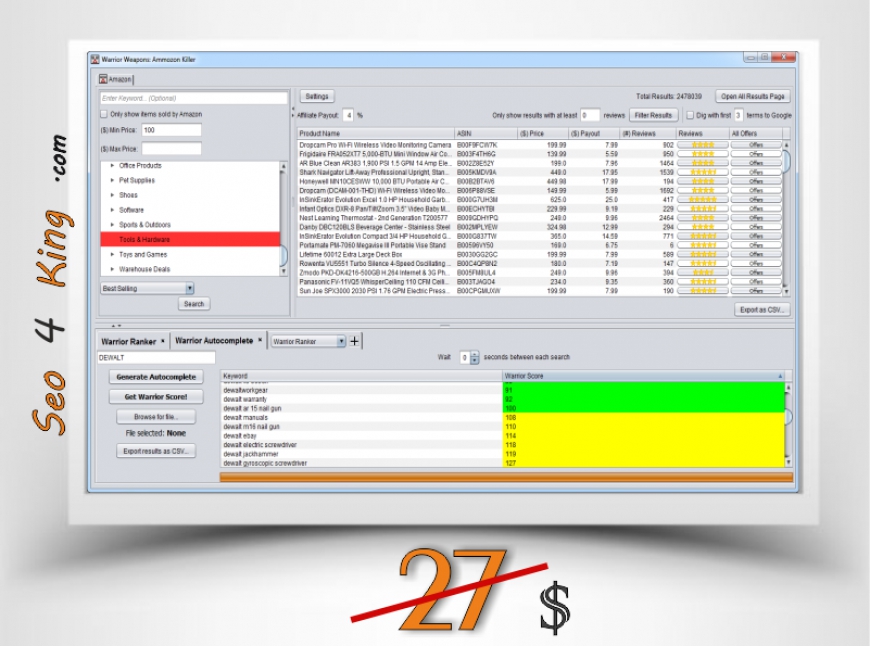The width and height of the screenshot is (870, 646).
Task: Open the Amazon tab
Action: click(x=115, y=79)
